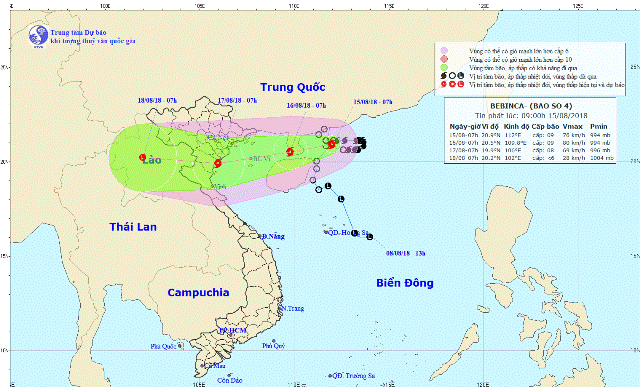Click the TP.HCM city label
Image resolution: width=640 pixels, height=387 pixels.
(x=233, y=330)
